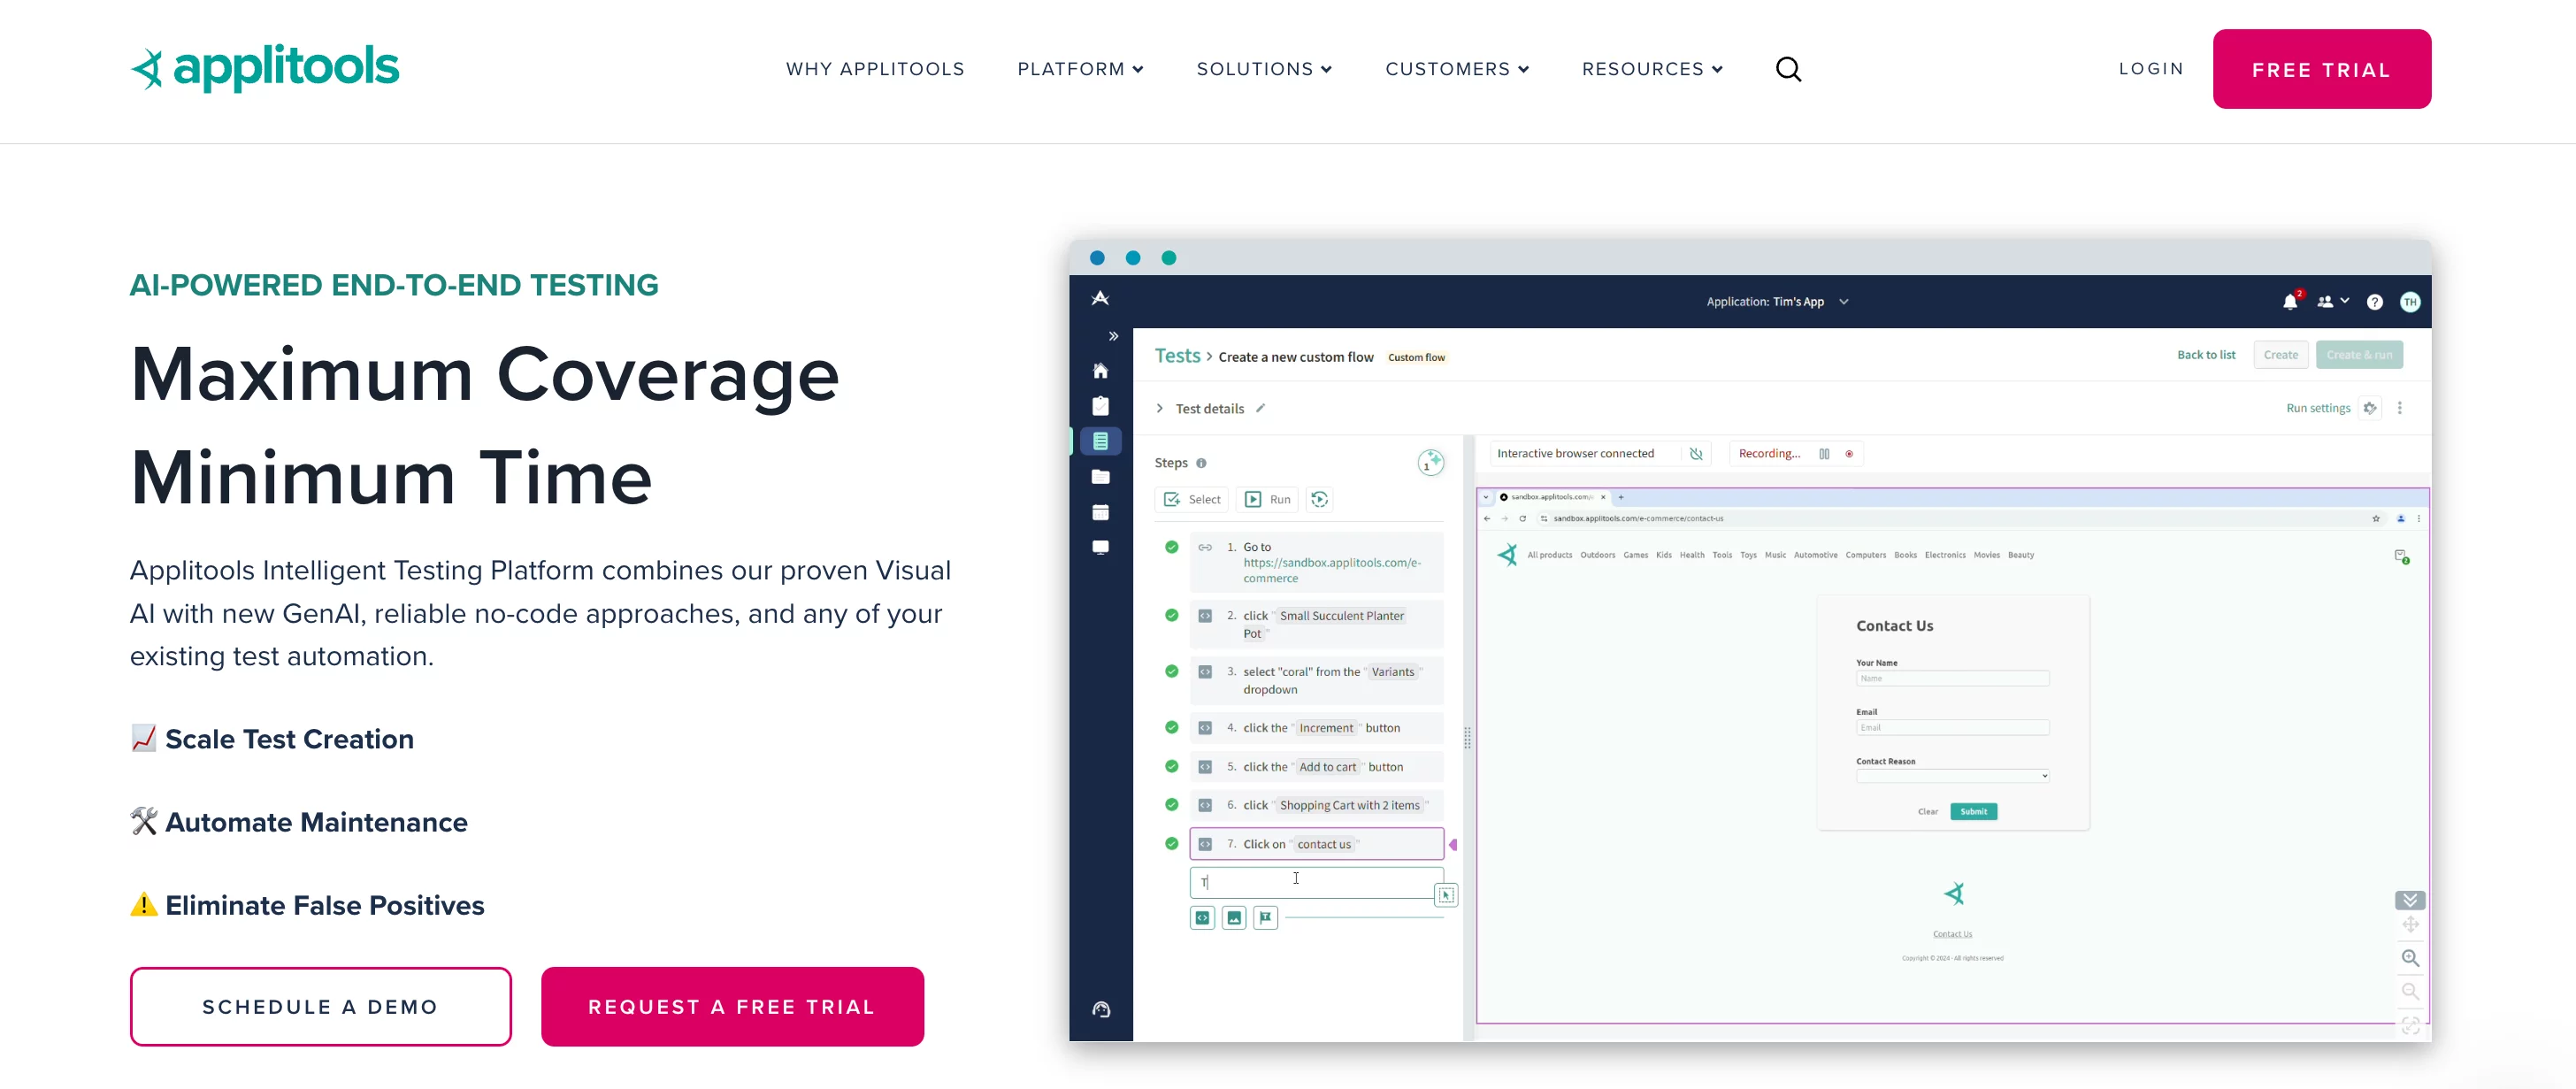Screen dimensions: 2576x1089
Task: Expand the Test details section
Action: 1159,408
